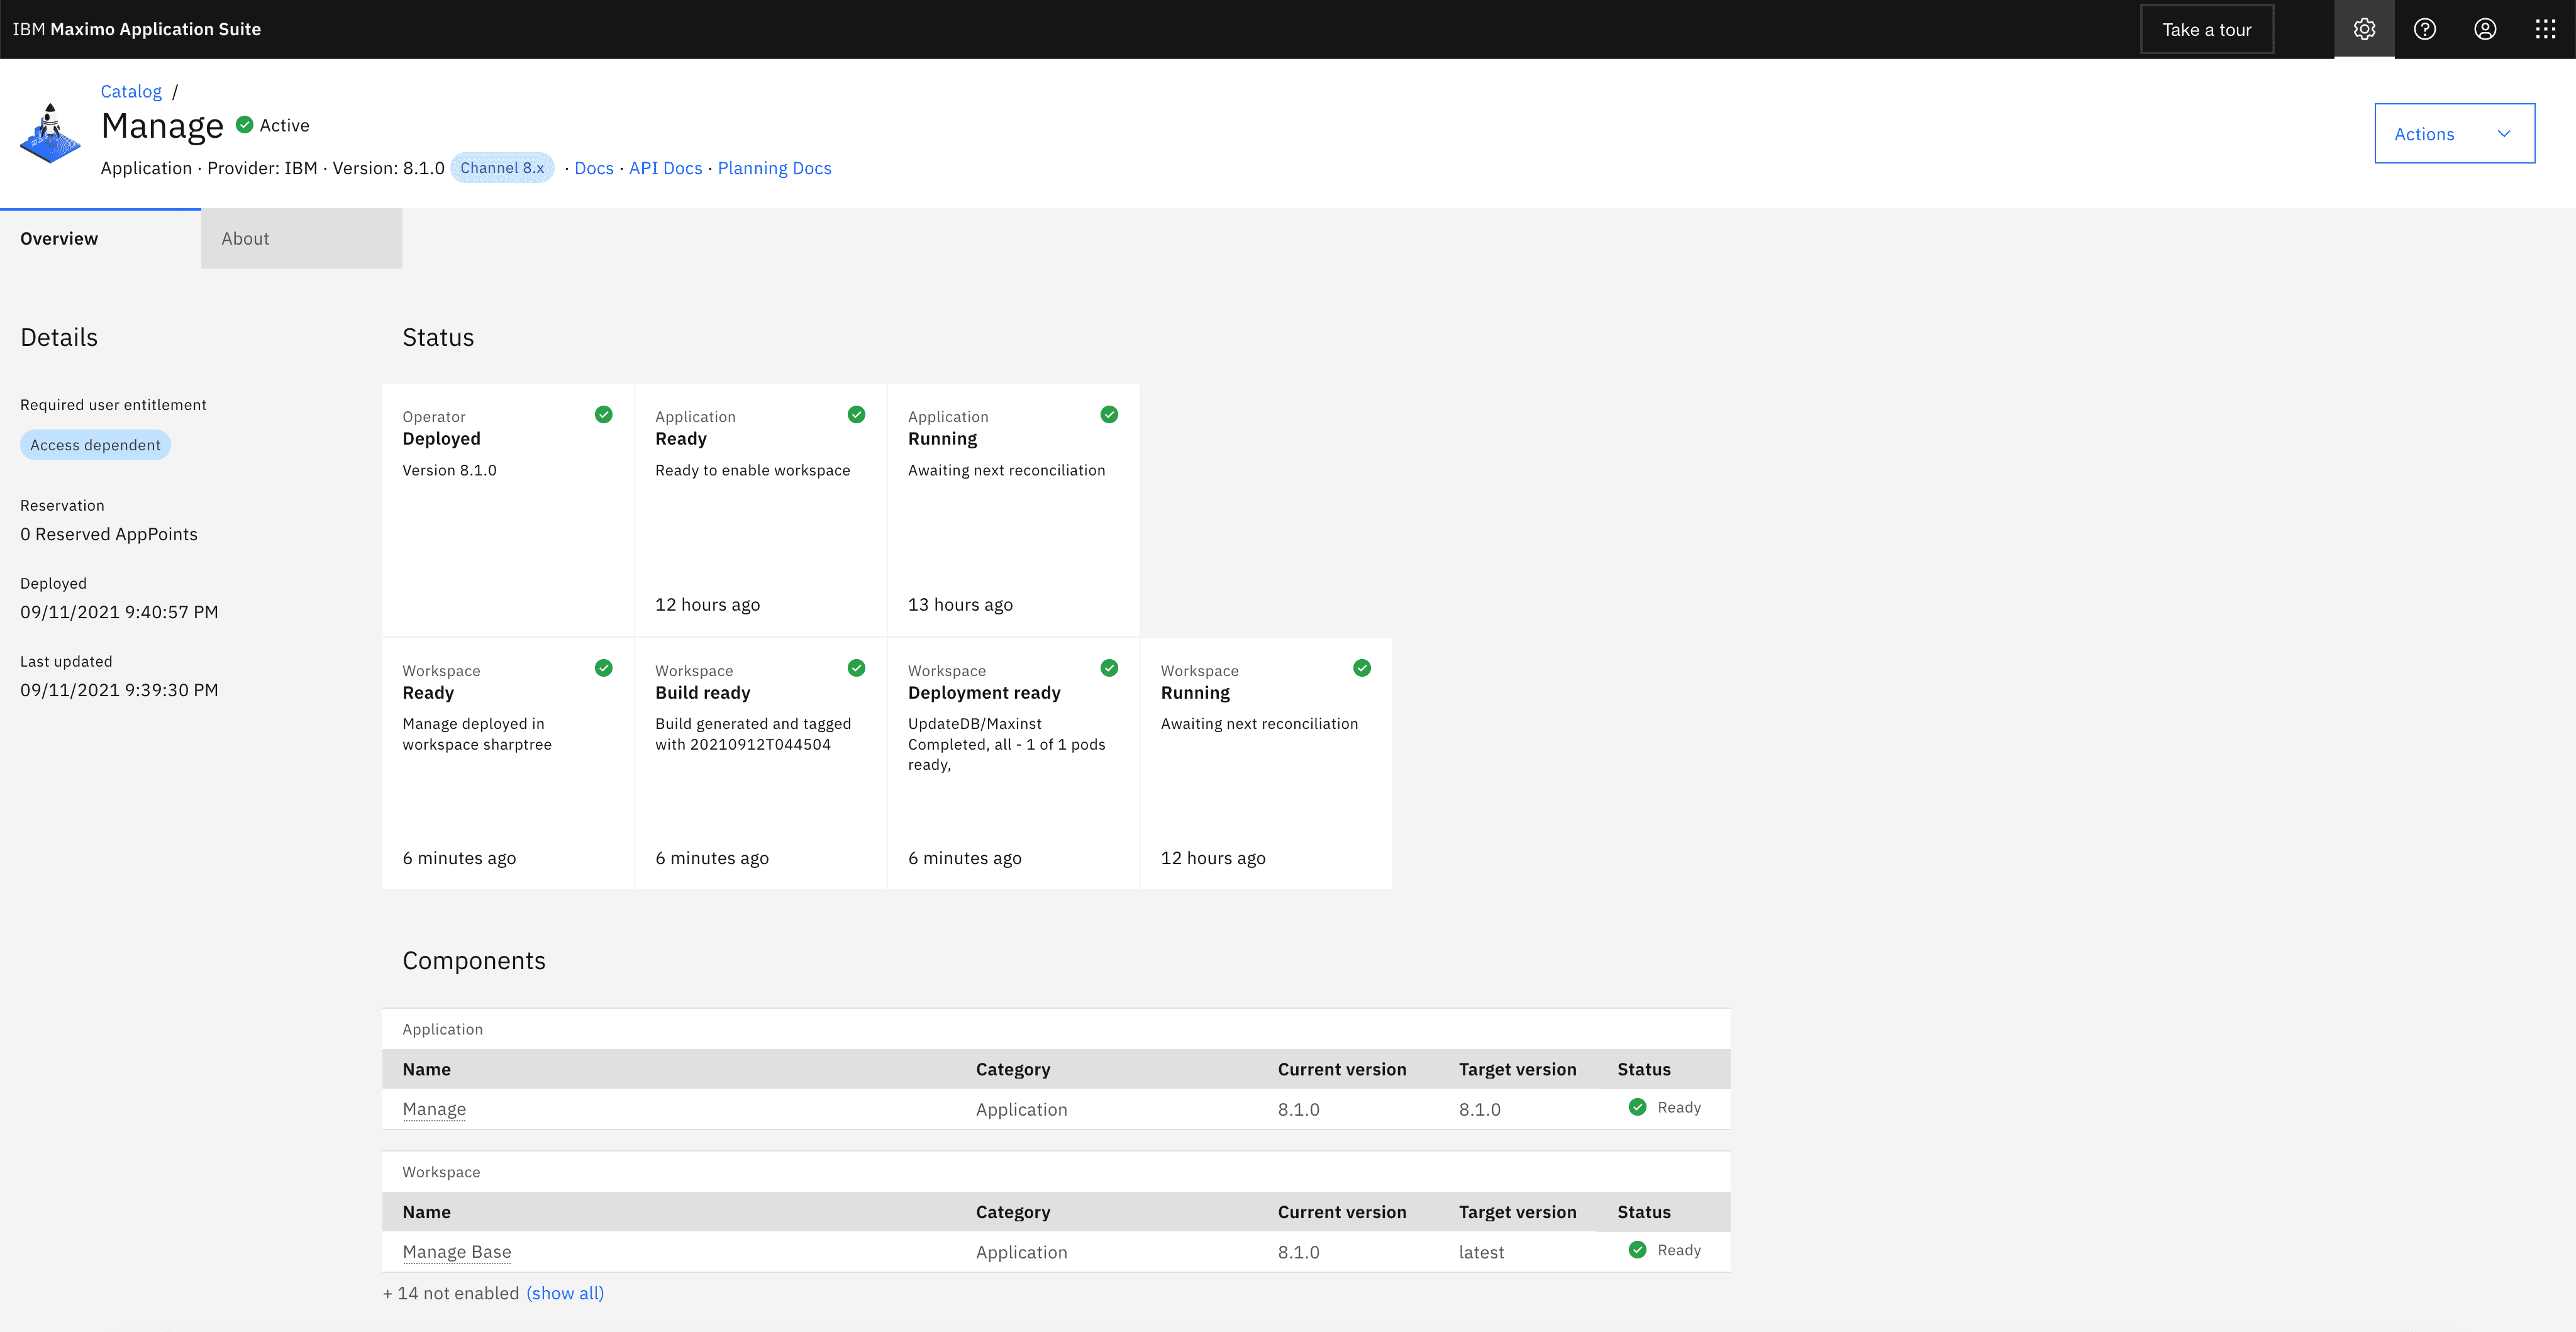2576x1332 pixels.
Task: Click the Application Ready card checkmark icon
Action: (856, 414)
